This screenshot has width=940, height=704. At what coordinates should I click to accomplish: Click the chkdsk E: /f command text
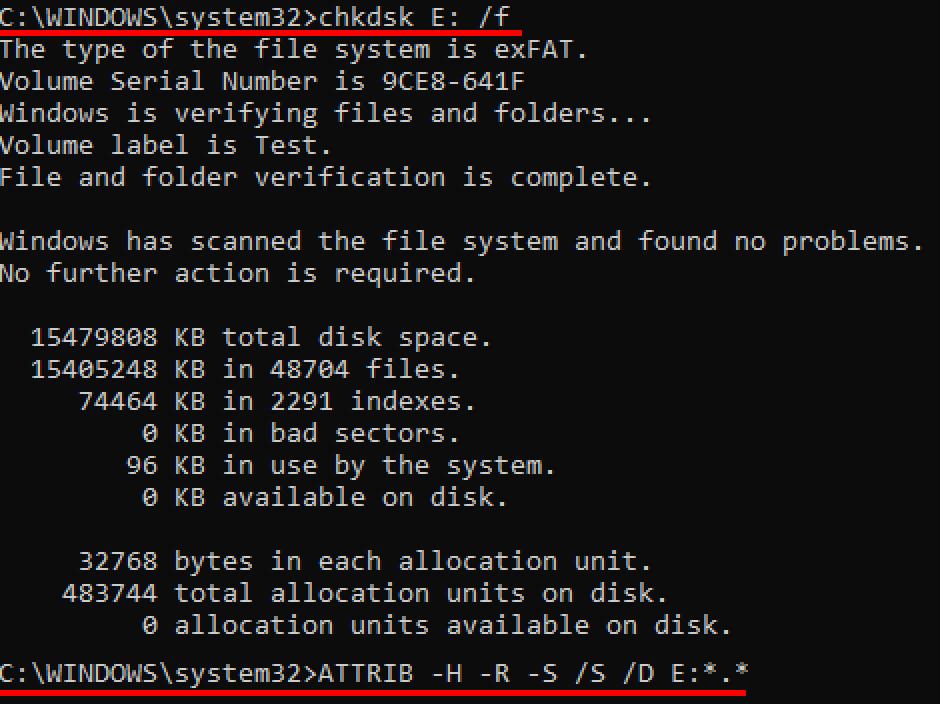[420, 17]
